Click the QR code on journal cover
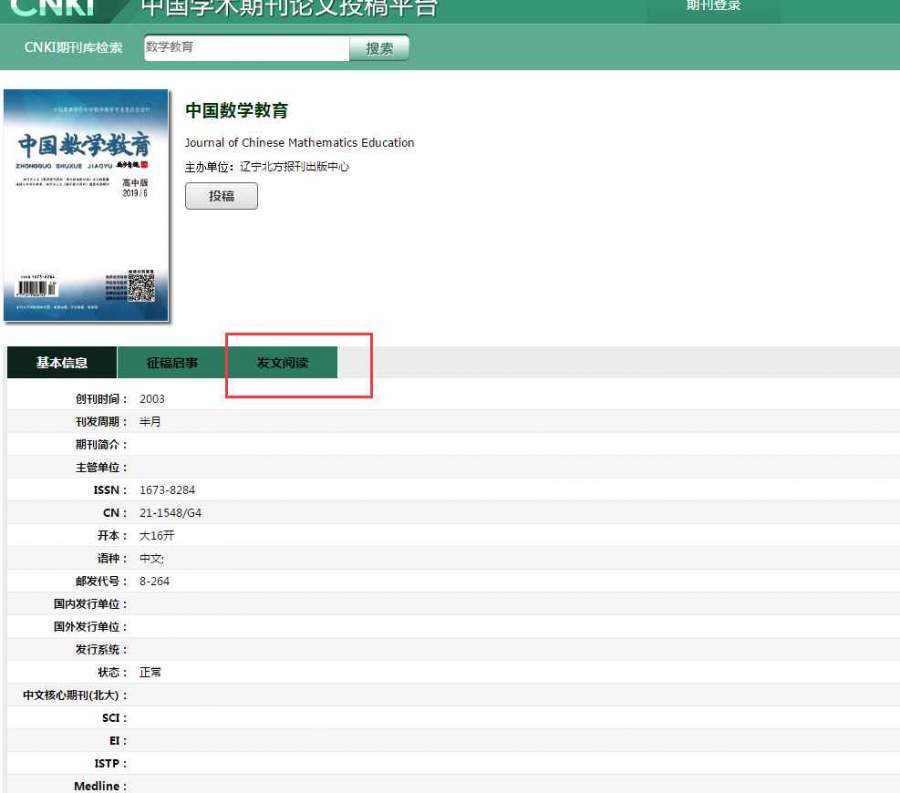Viewport: 900px width, 793px height. pos(142,287)
